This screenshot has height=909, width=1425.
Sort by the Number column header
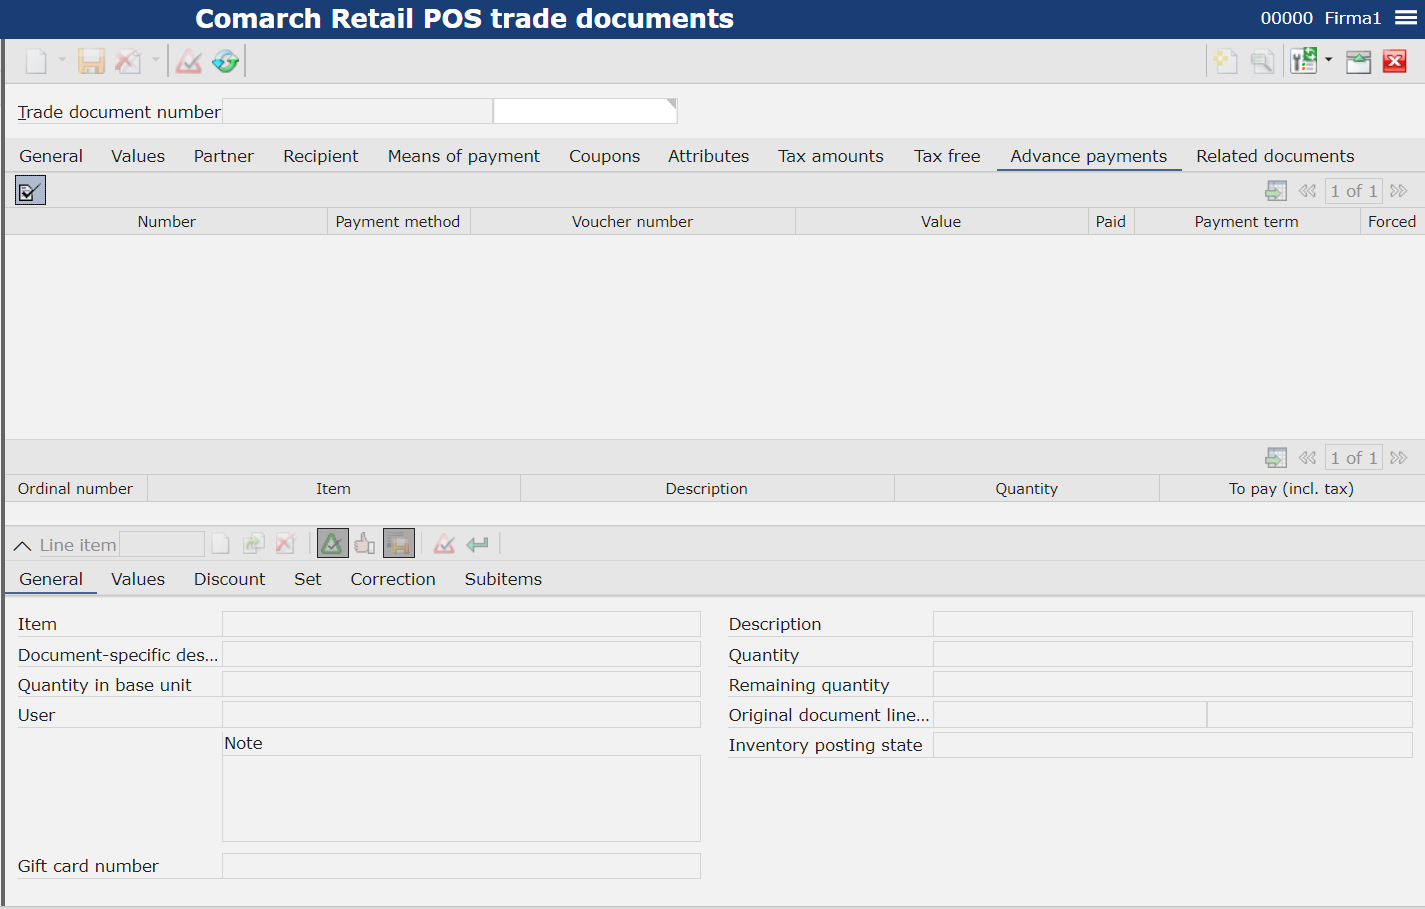167,222
